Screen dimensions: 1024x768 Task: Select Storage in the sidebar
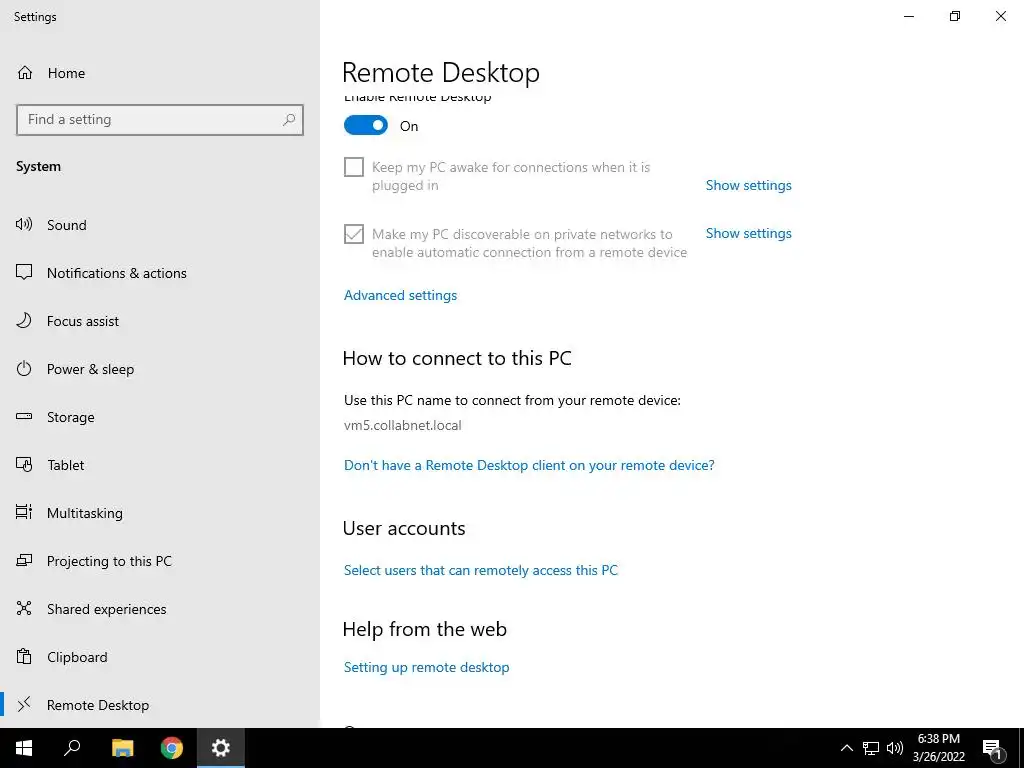pos(160,417)
